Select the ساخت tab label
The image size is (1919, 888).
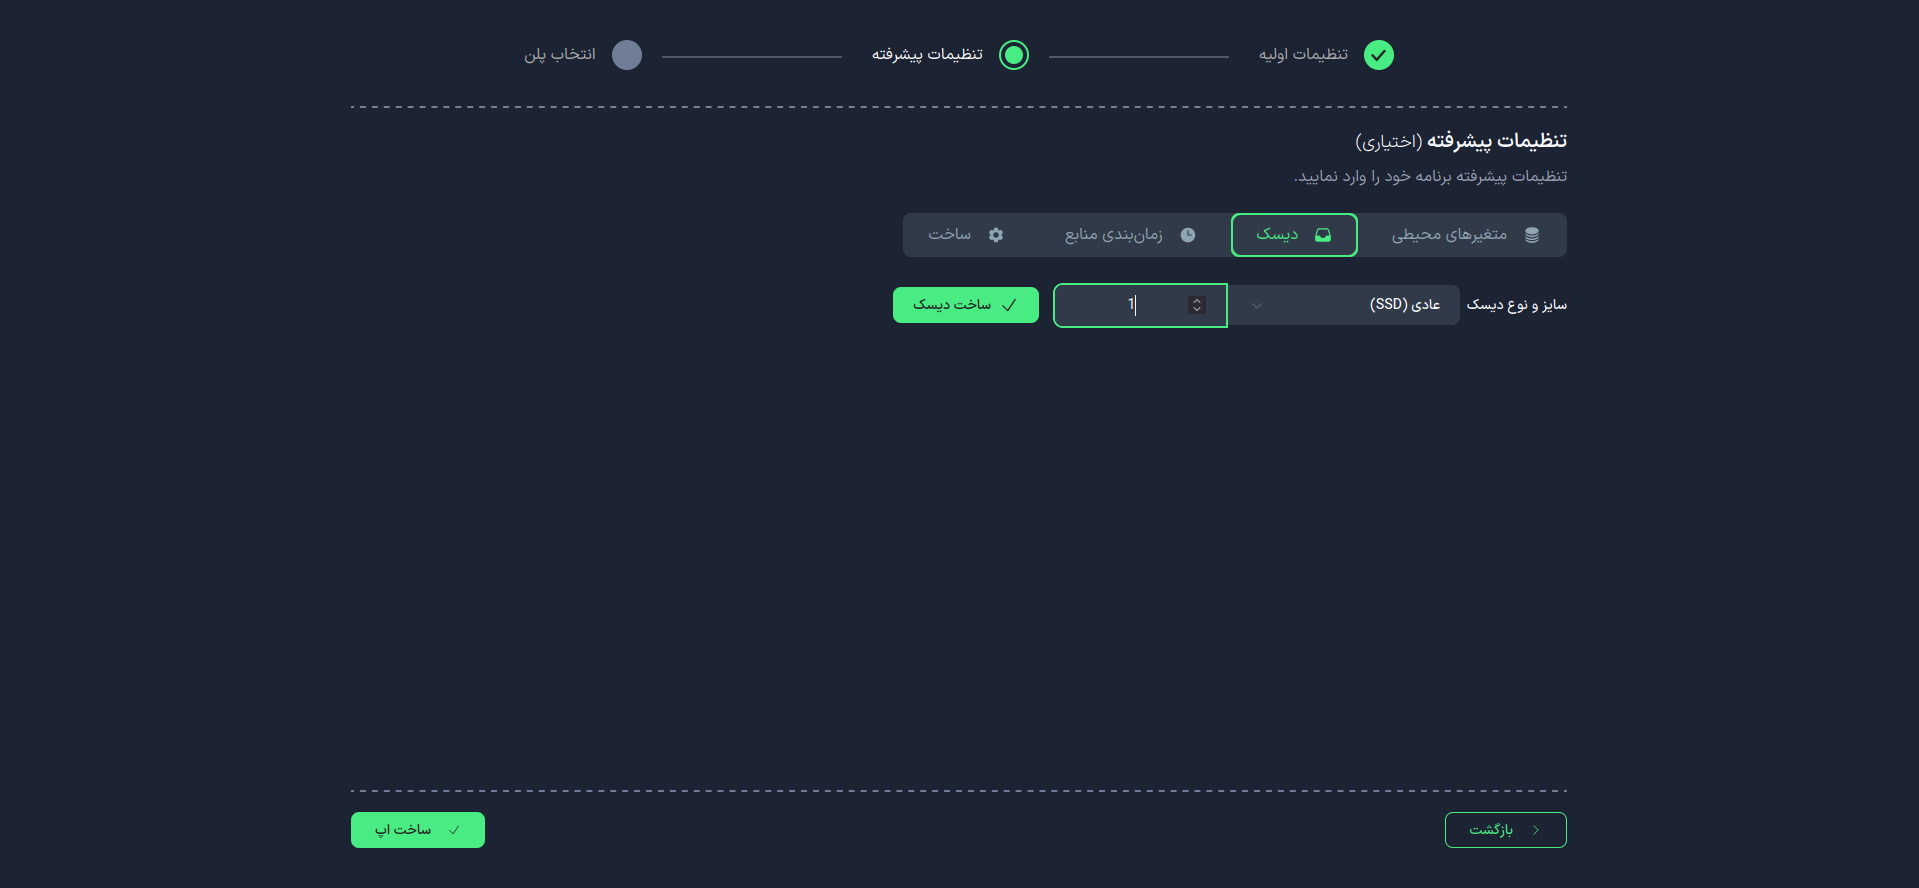pos(949,234)
